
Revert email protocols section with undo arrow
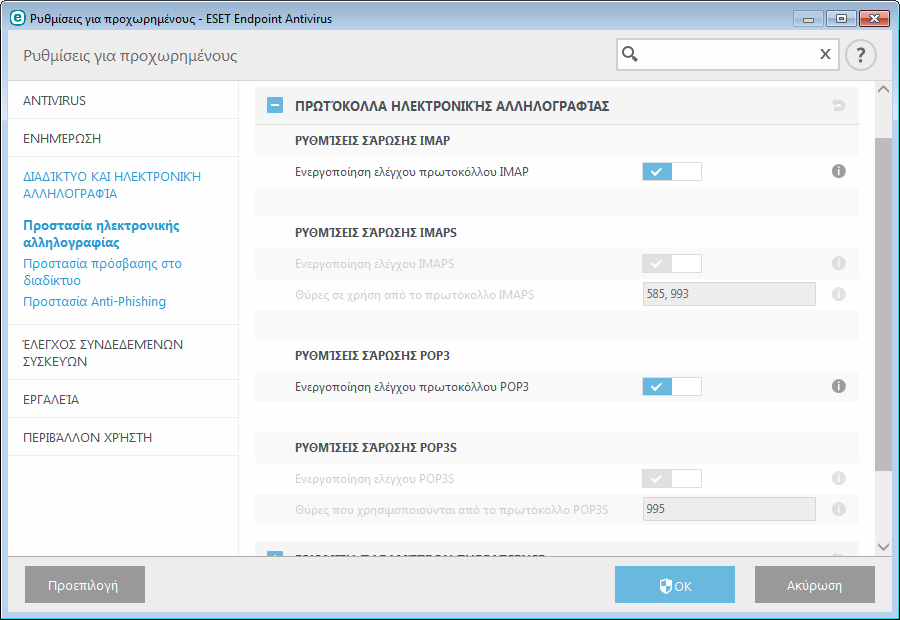point(839,105)
